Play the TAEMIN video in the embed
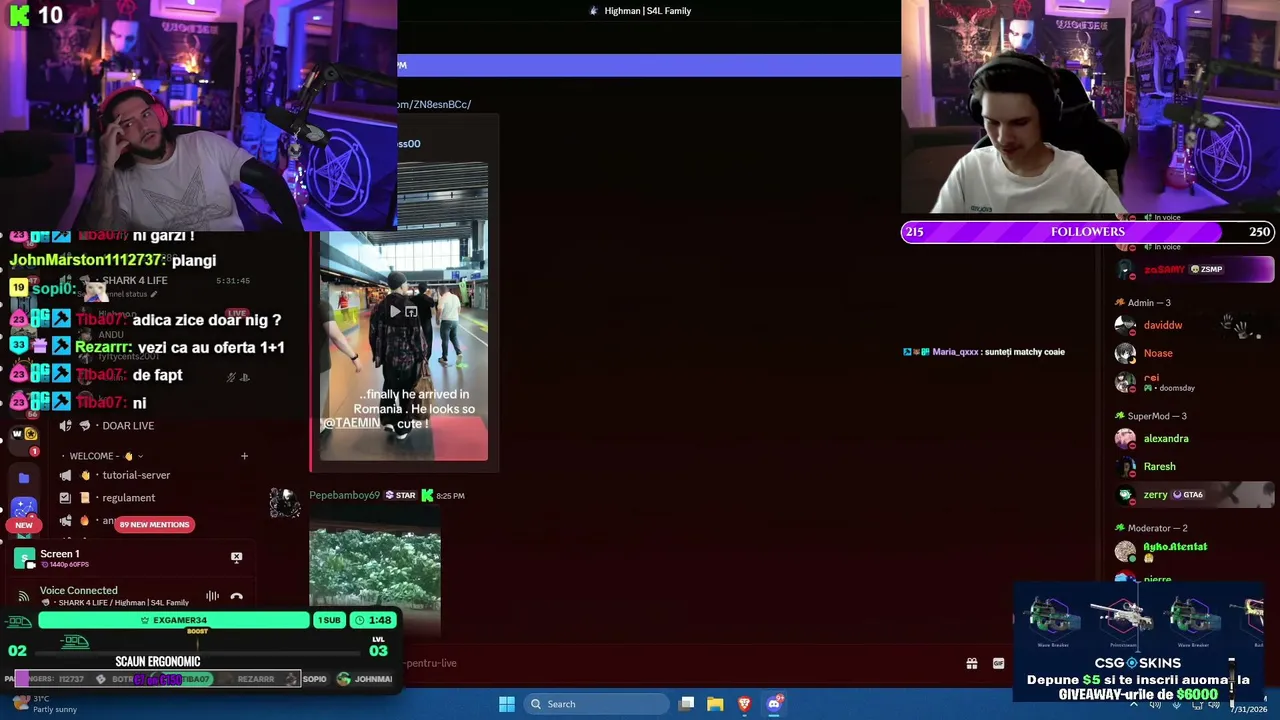 pos(395,311)
